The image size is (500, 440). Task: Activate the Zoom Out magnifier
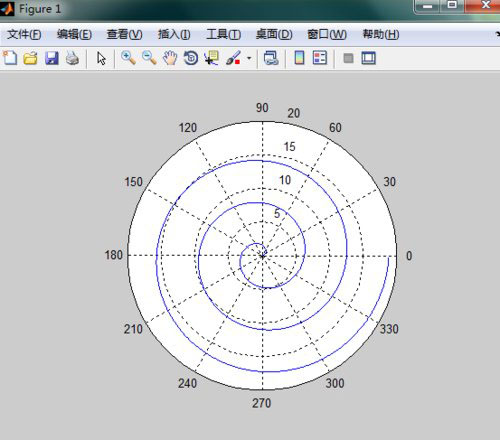[149, 58]
